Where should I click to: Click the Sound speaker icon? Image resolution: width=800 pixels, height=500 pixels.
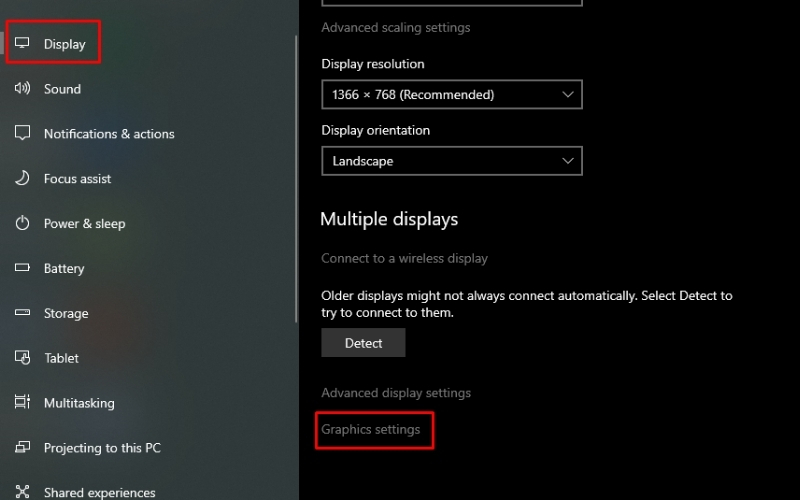point(22,89)
